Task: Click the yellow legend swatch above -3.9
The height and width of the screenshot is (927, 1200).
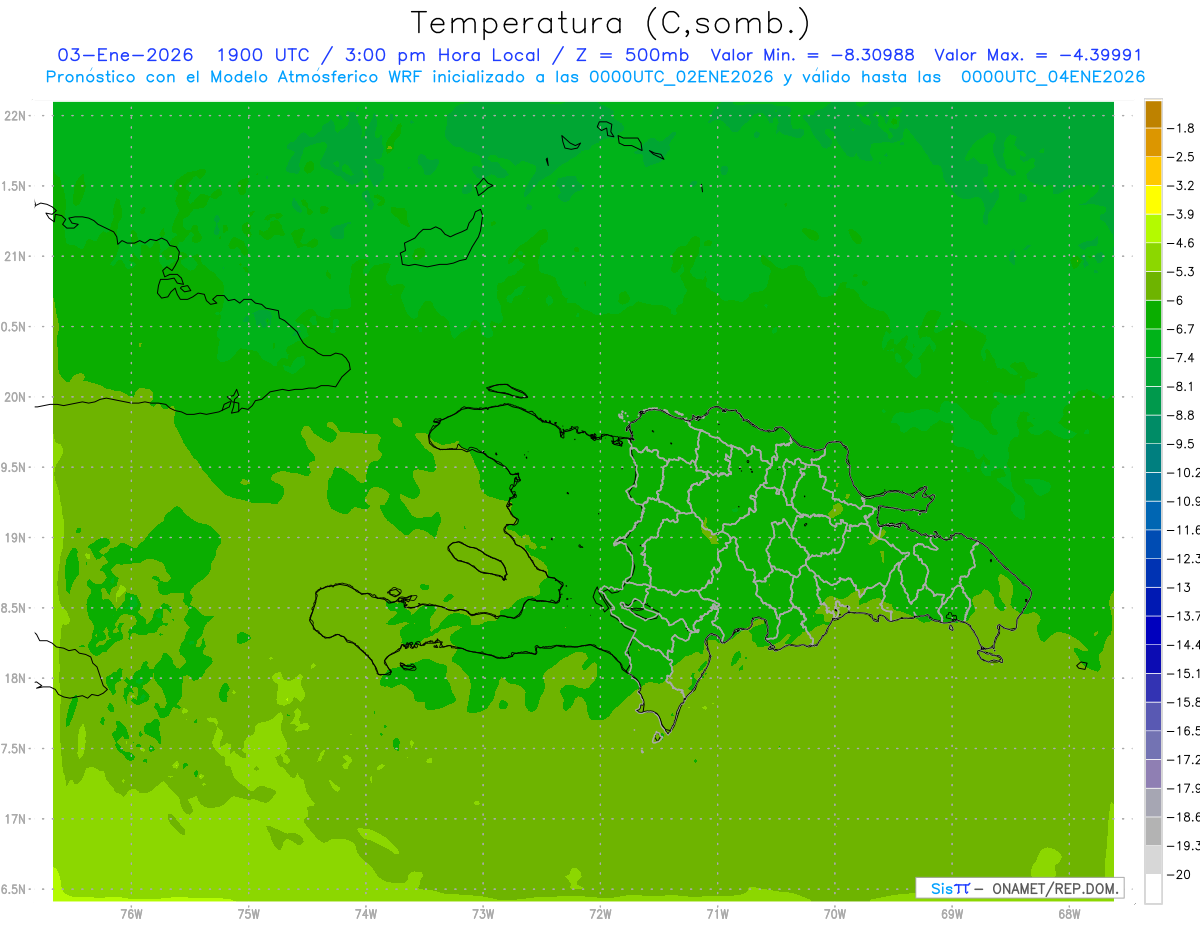Action: coord(1153,200)
